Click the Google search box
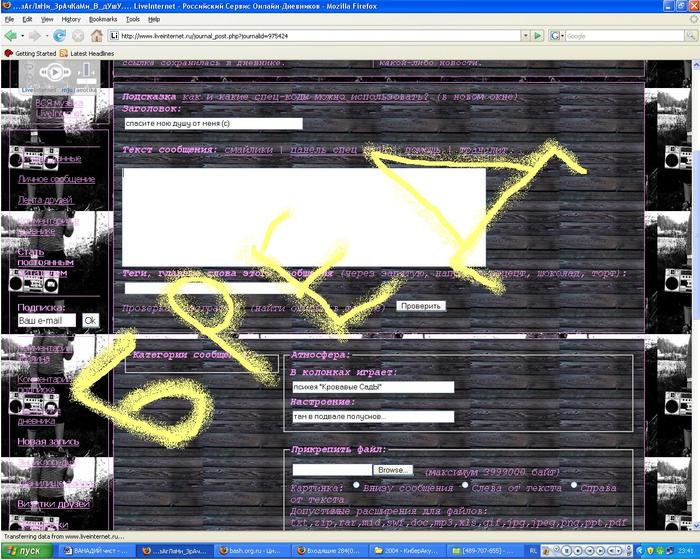700x560 pixels. click(625, 36)
